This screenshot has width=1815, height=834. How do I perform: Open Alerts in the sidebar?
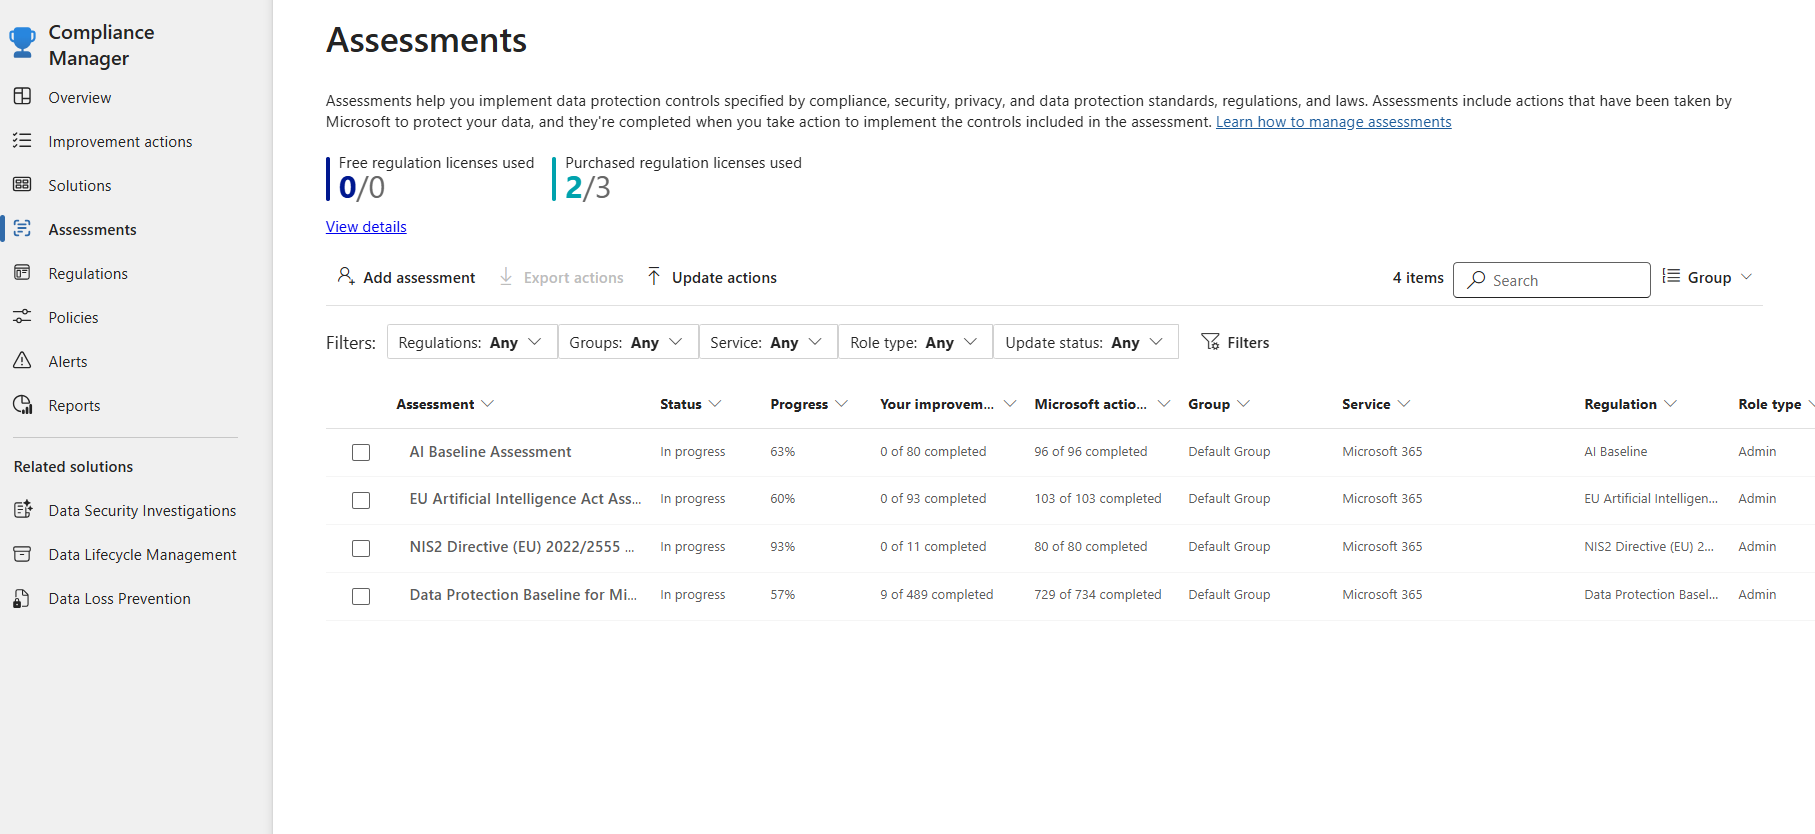click(68, 361)
